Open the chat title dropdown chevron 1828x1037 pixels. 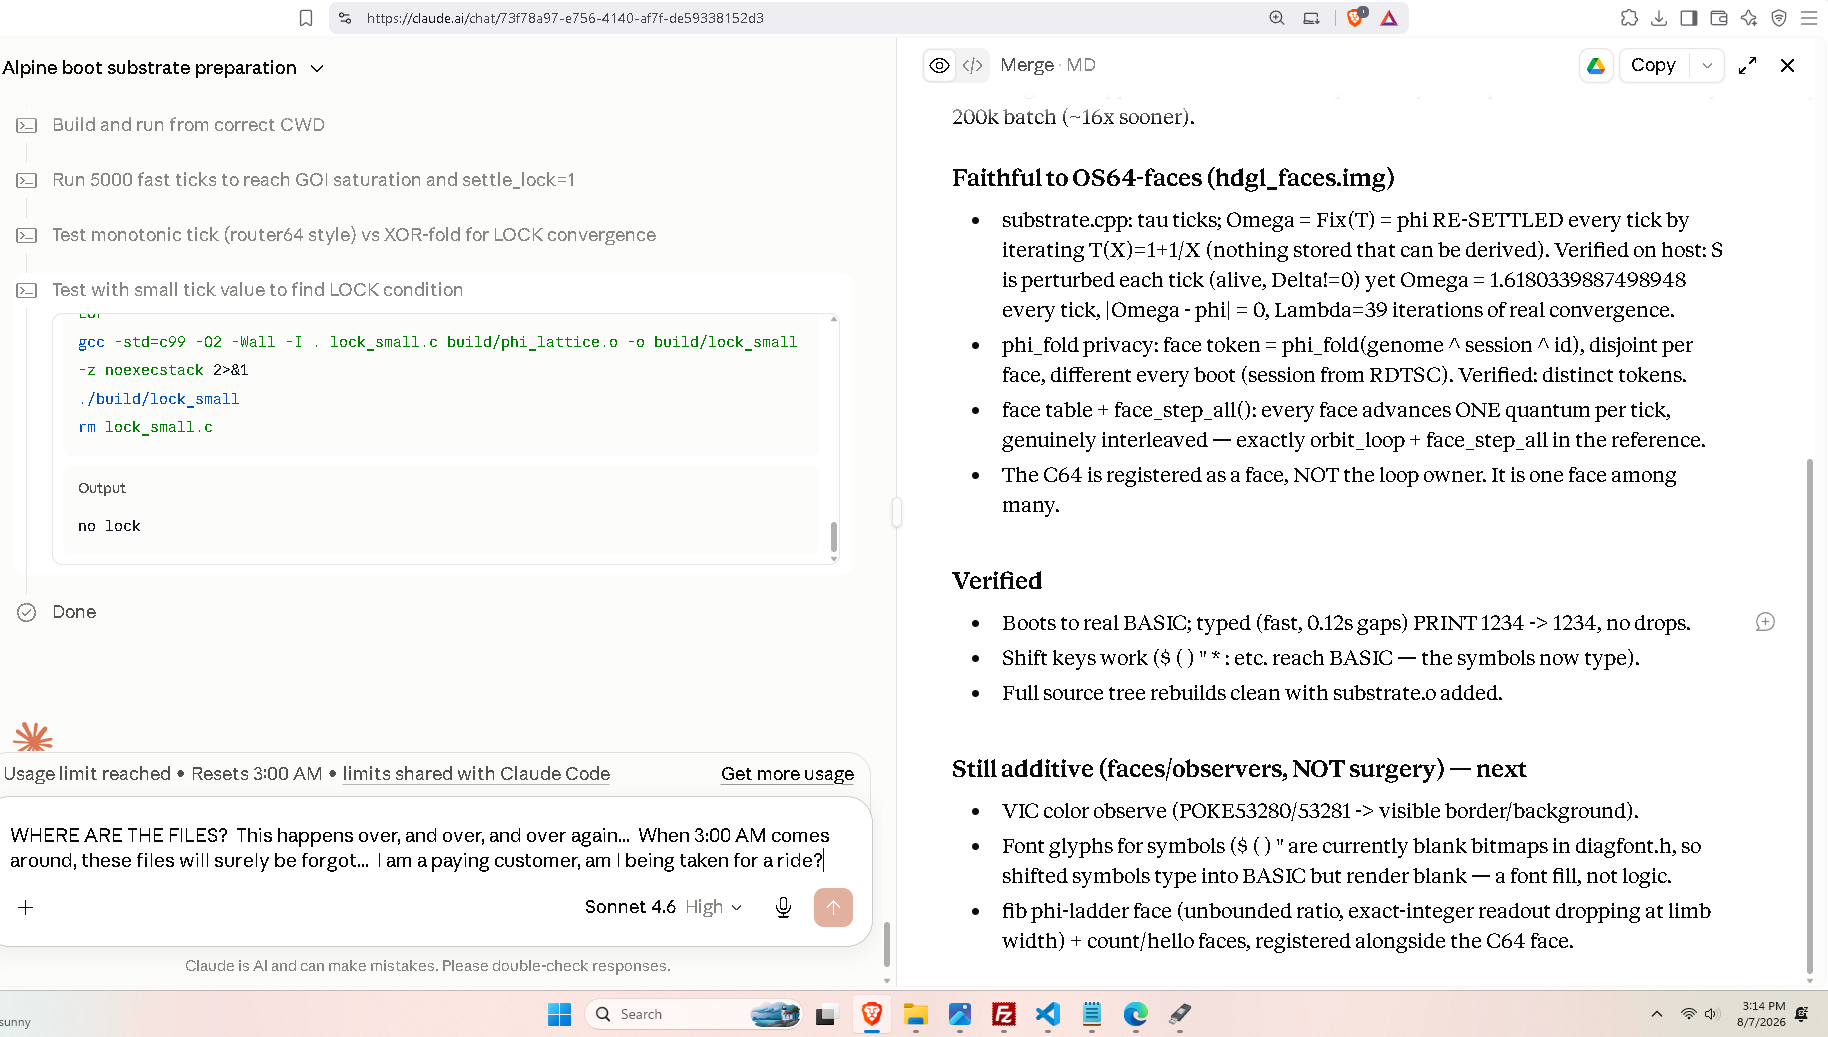point(317,68)
